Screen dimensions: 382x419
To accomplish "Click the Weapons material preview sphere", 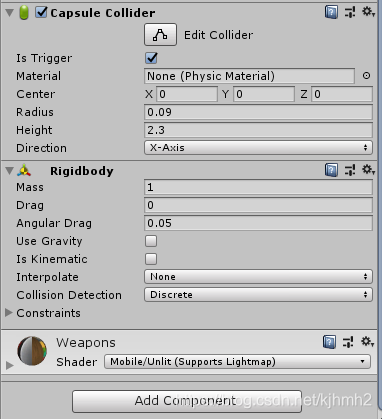I will (32, 351).
